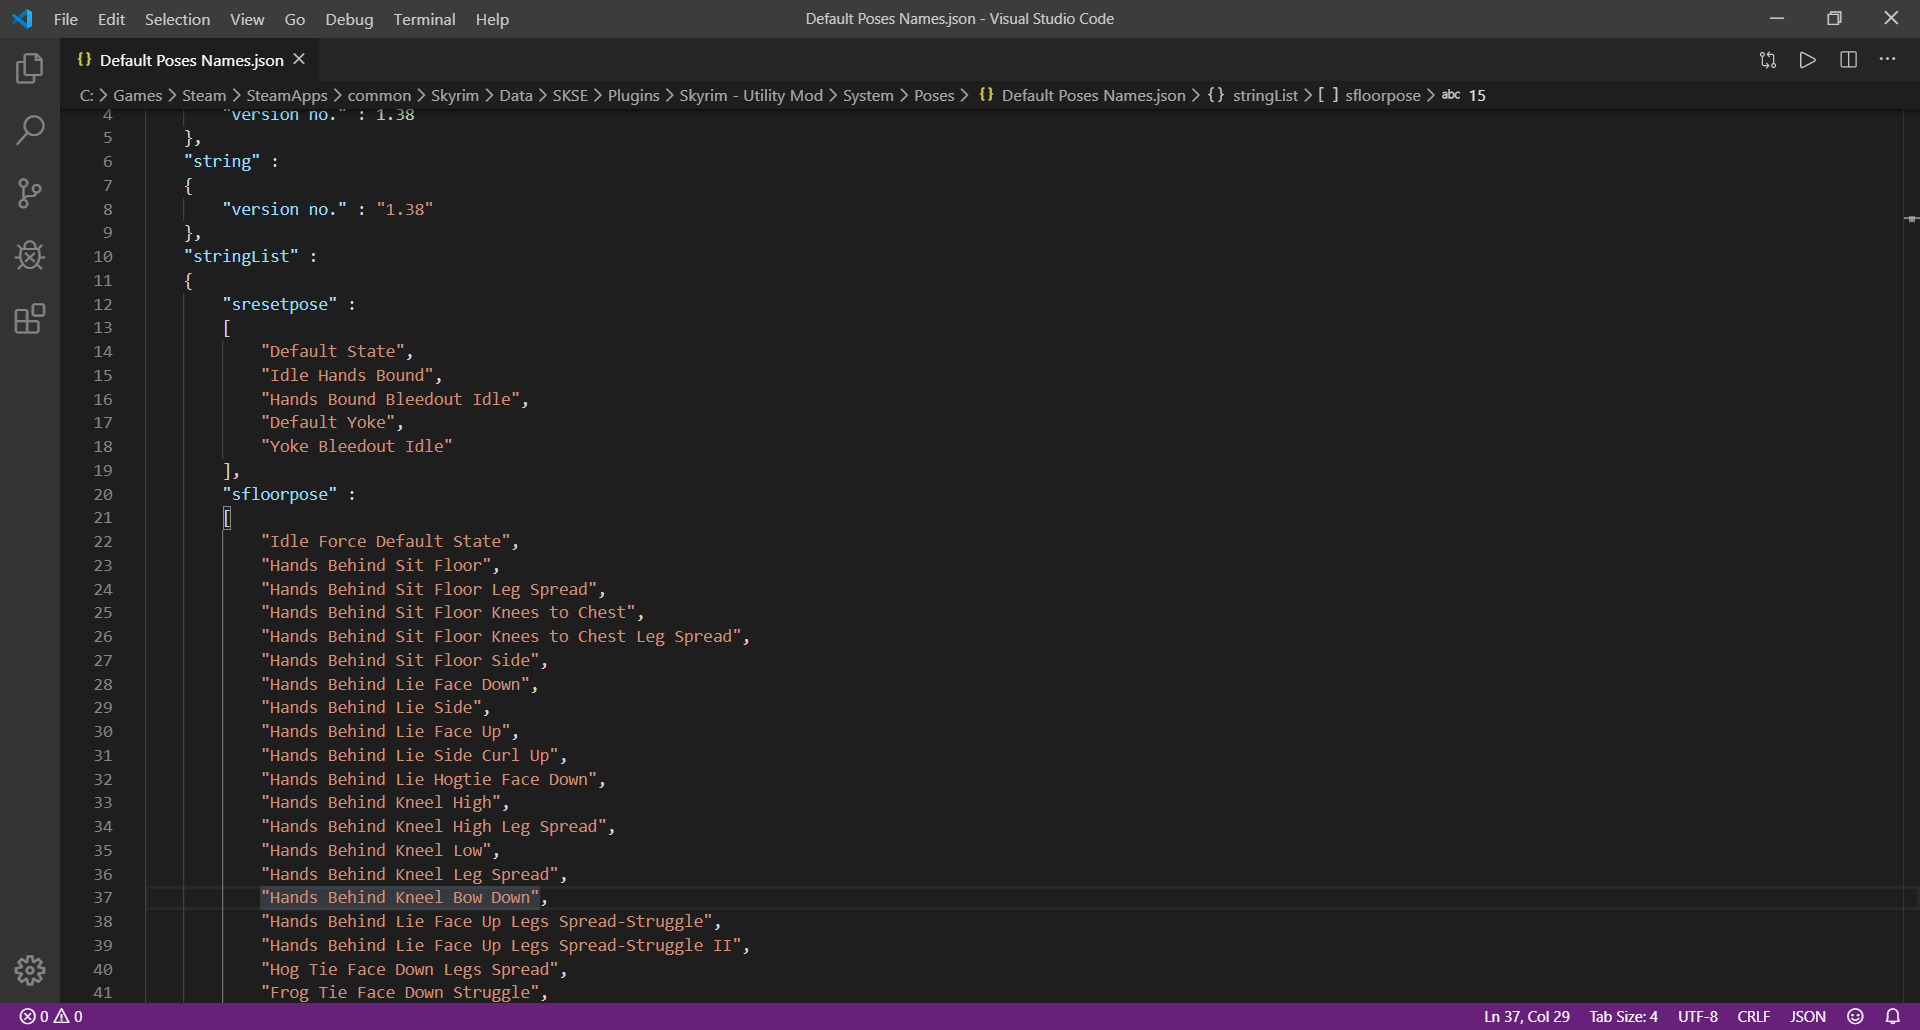Click the "Default State" string

(x=333, y=351)
